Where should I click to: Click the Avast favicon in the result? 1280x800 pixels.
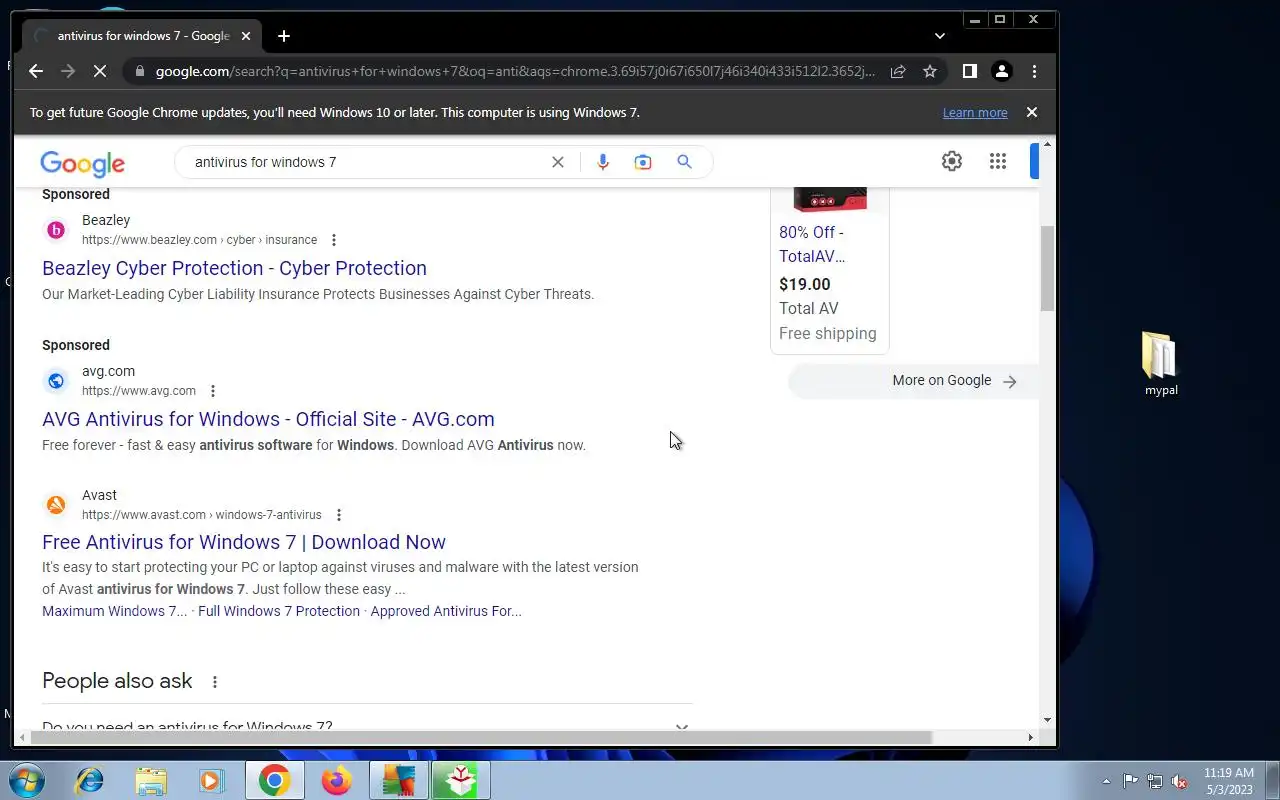56,505
